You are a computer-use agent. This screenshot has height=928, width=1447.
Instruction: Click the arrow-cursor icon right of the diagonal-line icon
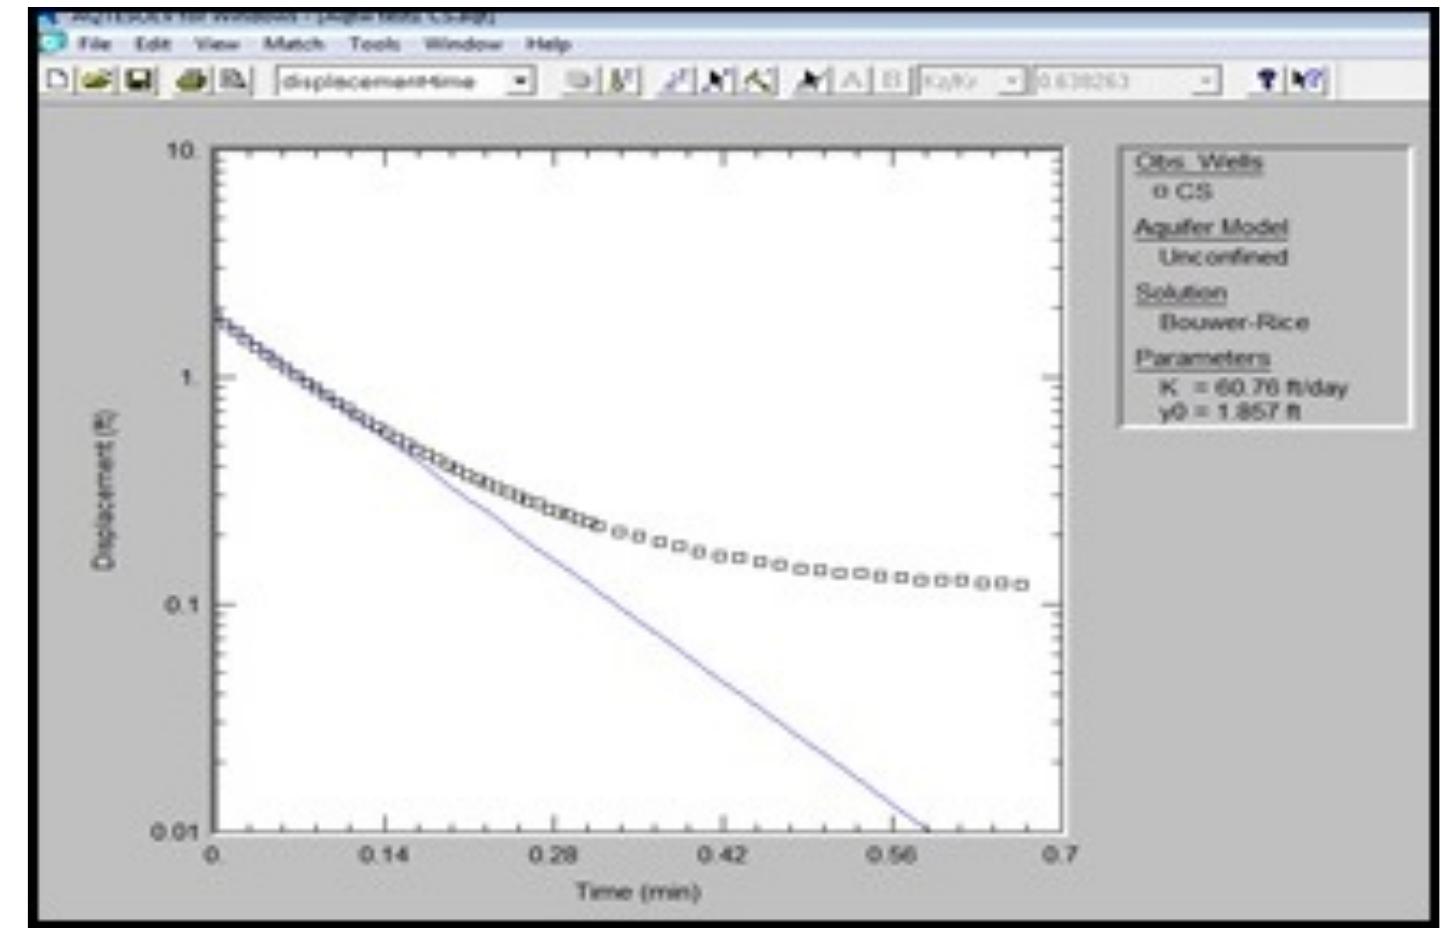point(718,80)
